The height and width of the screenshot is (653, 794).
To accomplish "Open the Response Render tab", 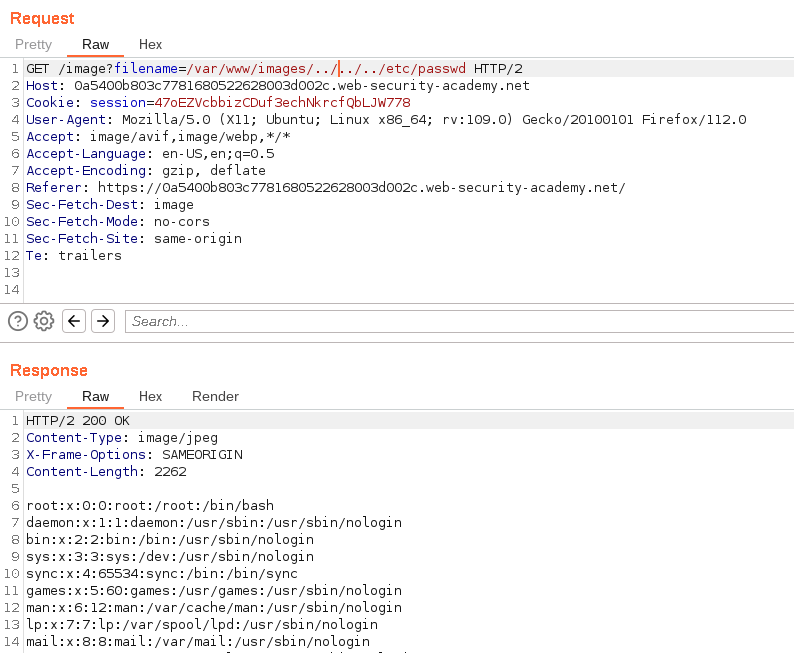I will (215, 396).
